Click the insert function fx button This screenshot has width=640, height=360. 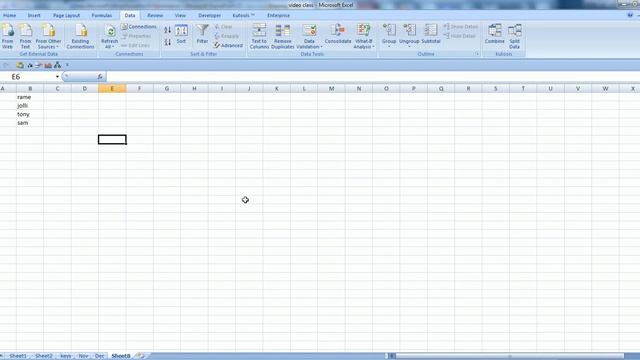100,76
